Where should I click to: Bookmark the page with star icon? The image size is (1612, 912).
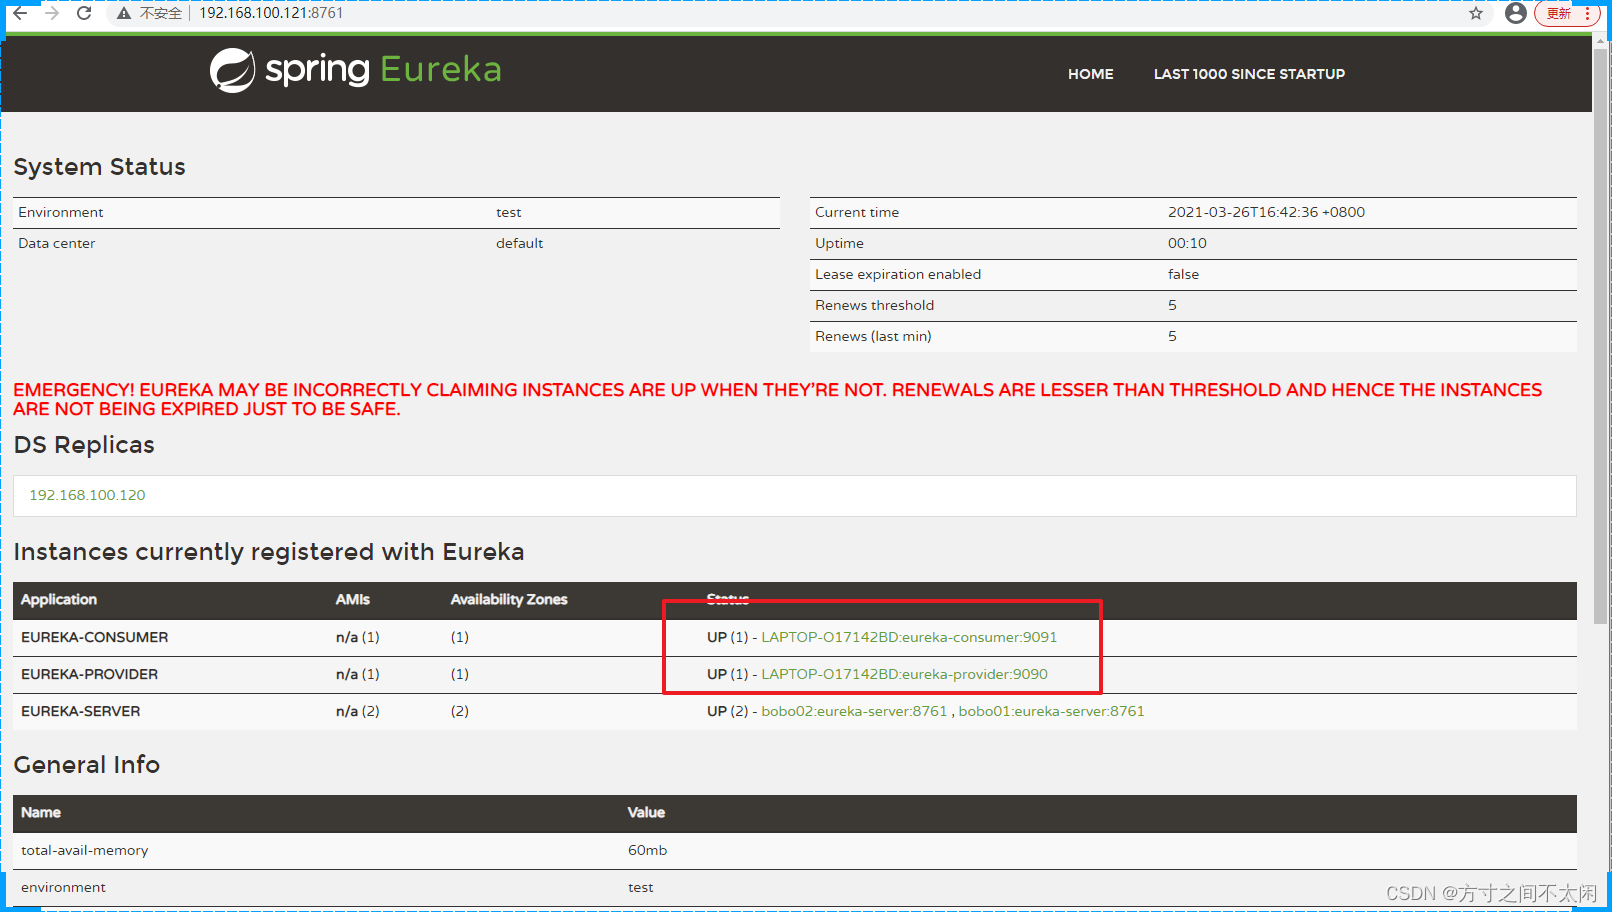click(x=1476, y=13)
